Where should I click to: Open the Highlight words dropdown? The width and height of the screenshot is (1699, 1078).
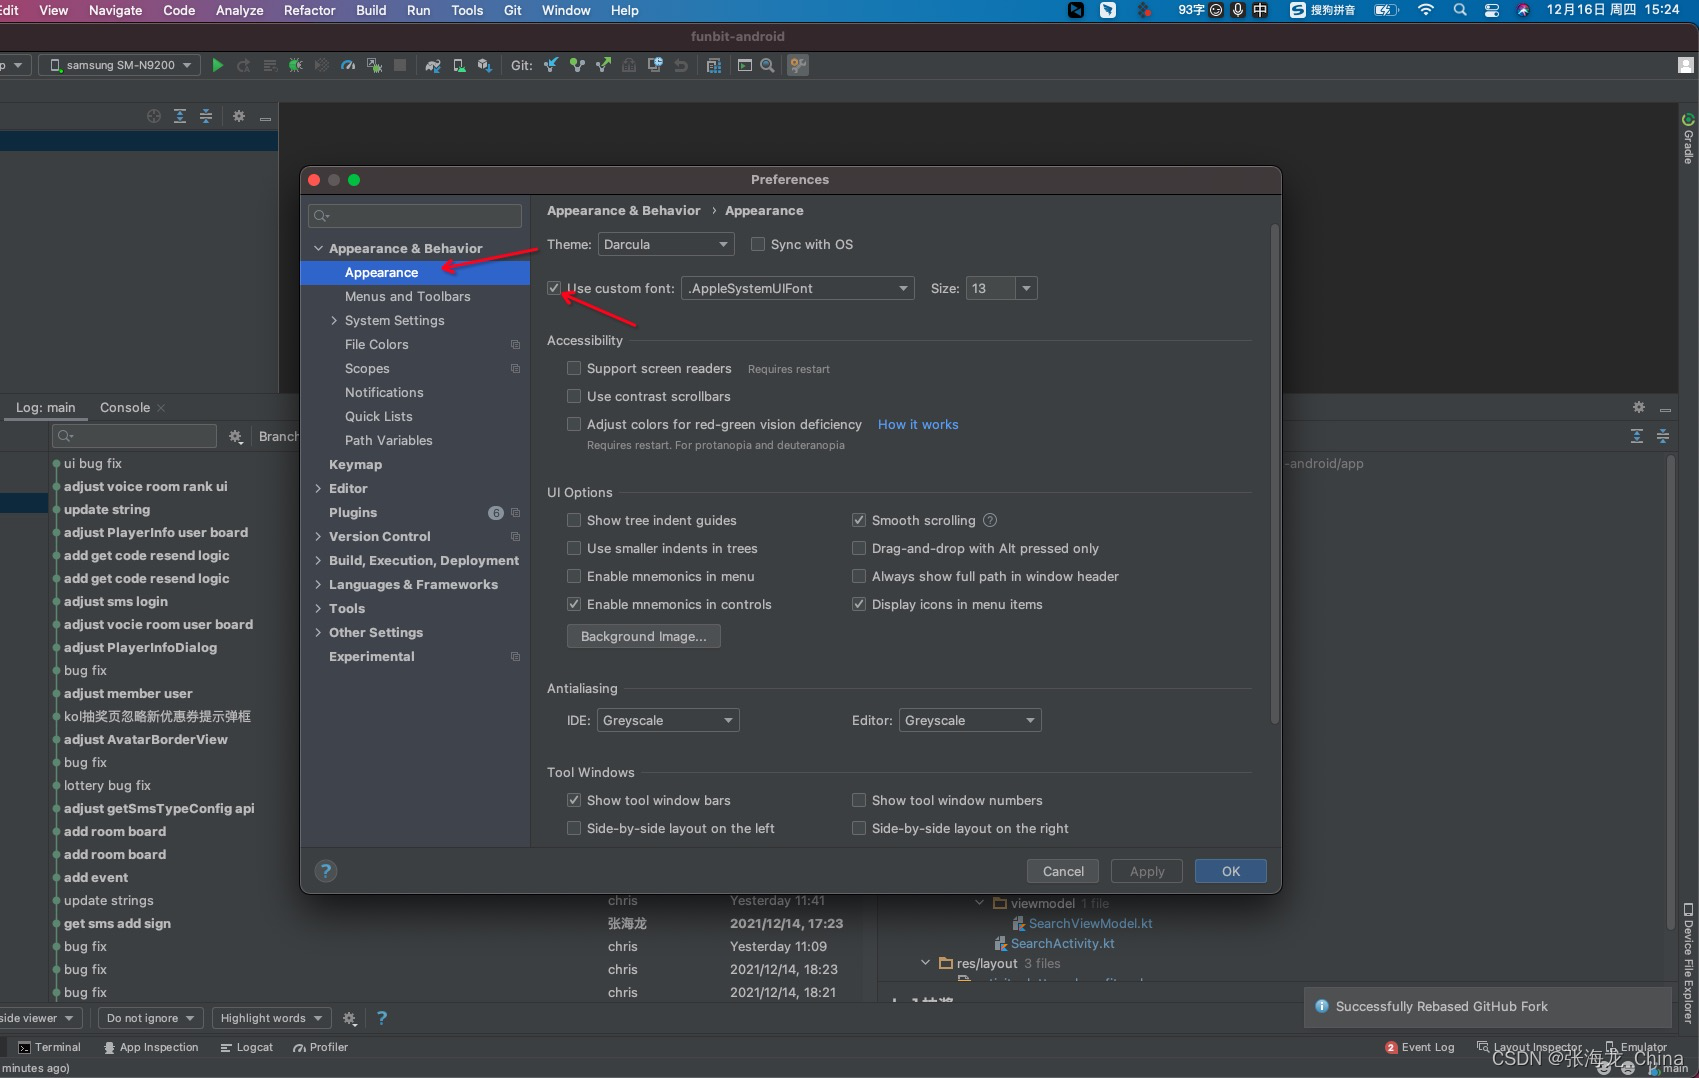271,1018
